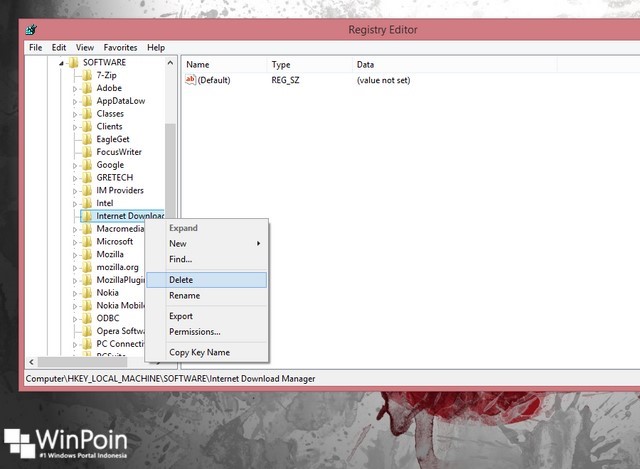
Task: Choose Export in the context menu
Action: pos(207,316)
